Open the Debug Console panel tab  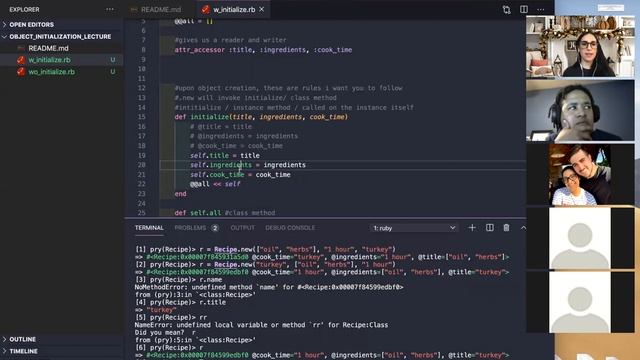click(290, 228)
